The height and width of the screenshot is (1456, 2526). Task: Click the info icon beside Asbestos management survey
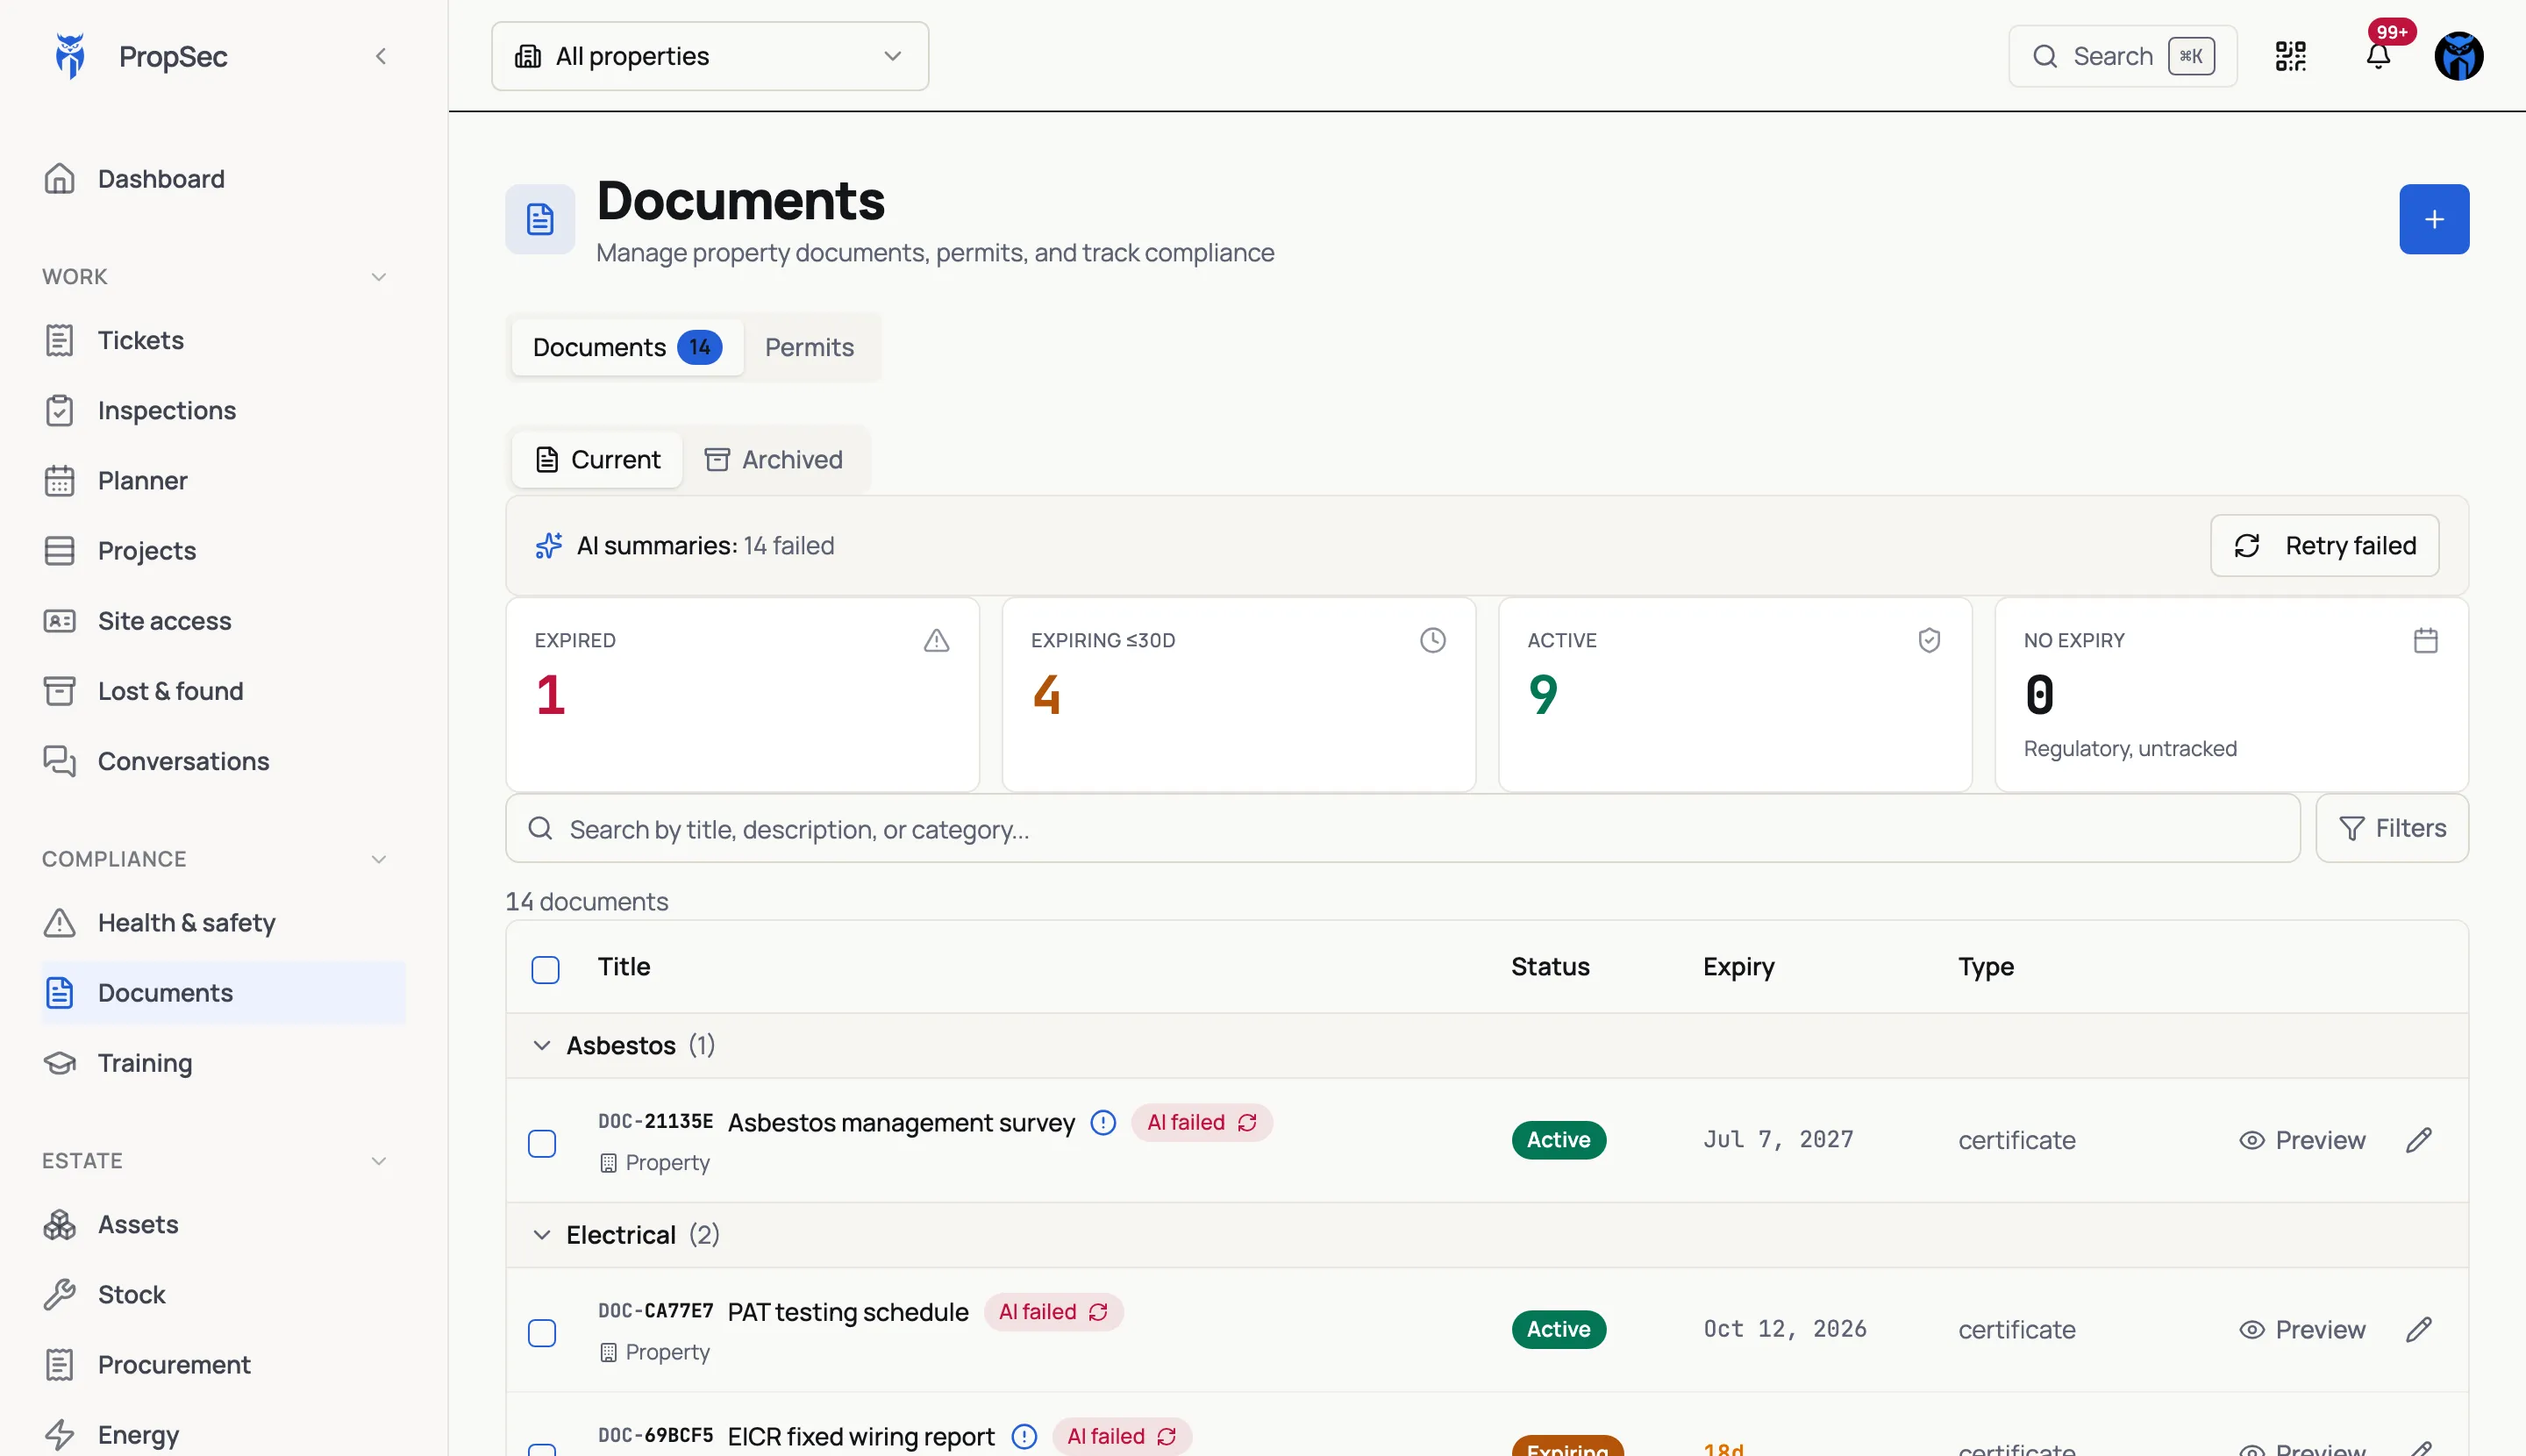click(x=1103, y=1123)
